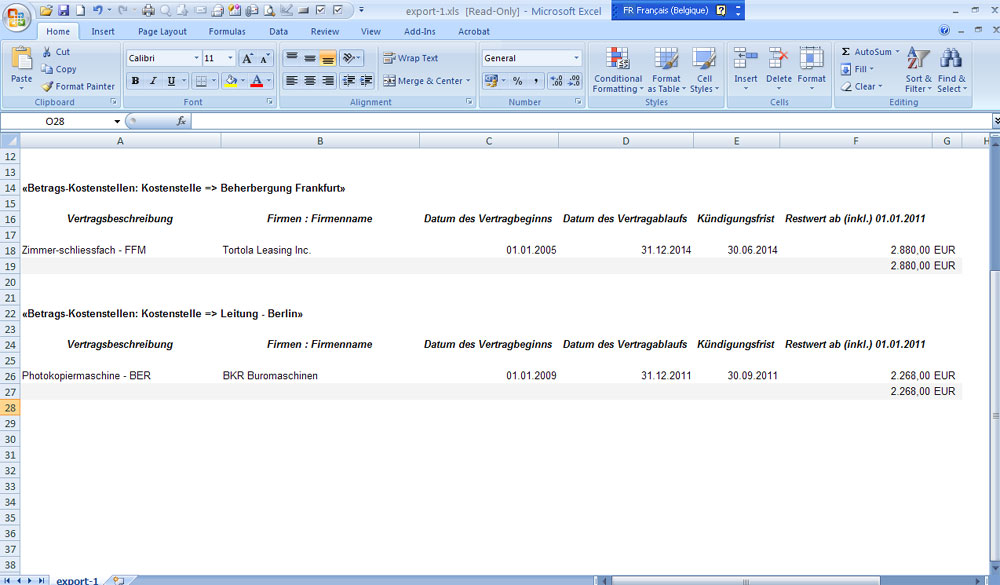The height and width of the screenshot is (585, 1000).
Task: Switch to the Page Layout ribbon tab
Action: click(162, 31)
